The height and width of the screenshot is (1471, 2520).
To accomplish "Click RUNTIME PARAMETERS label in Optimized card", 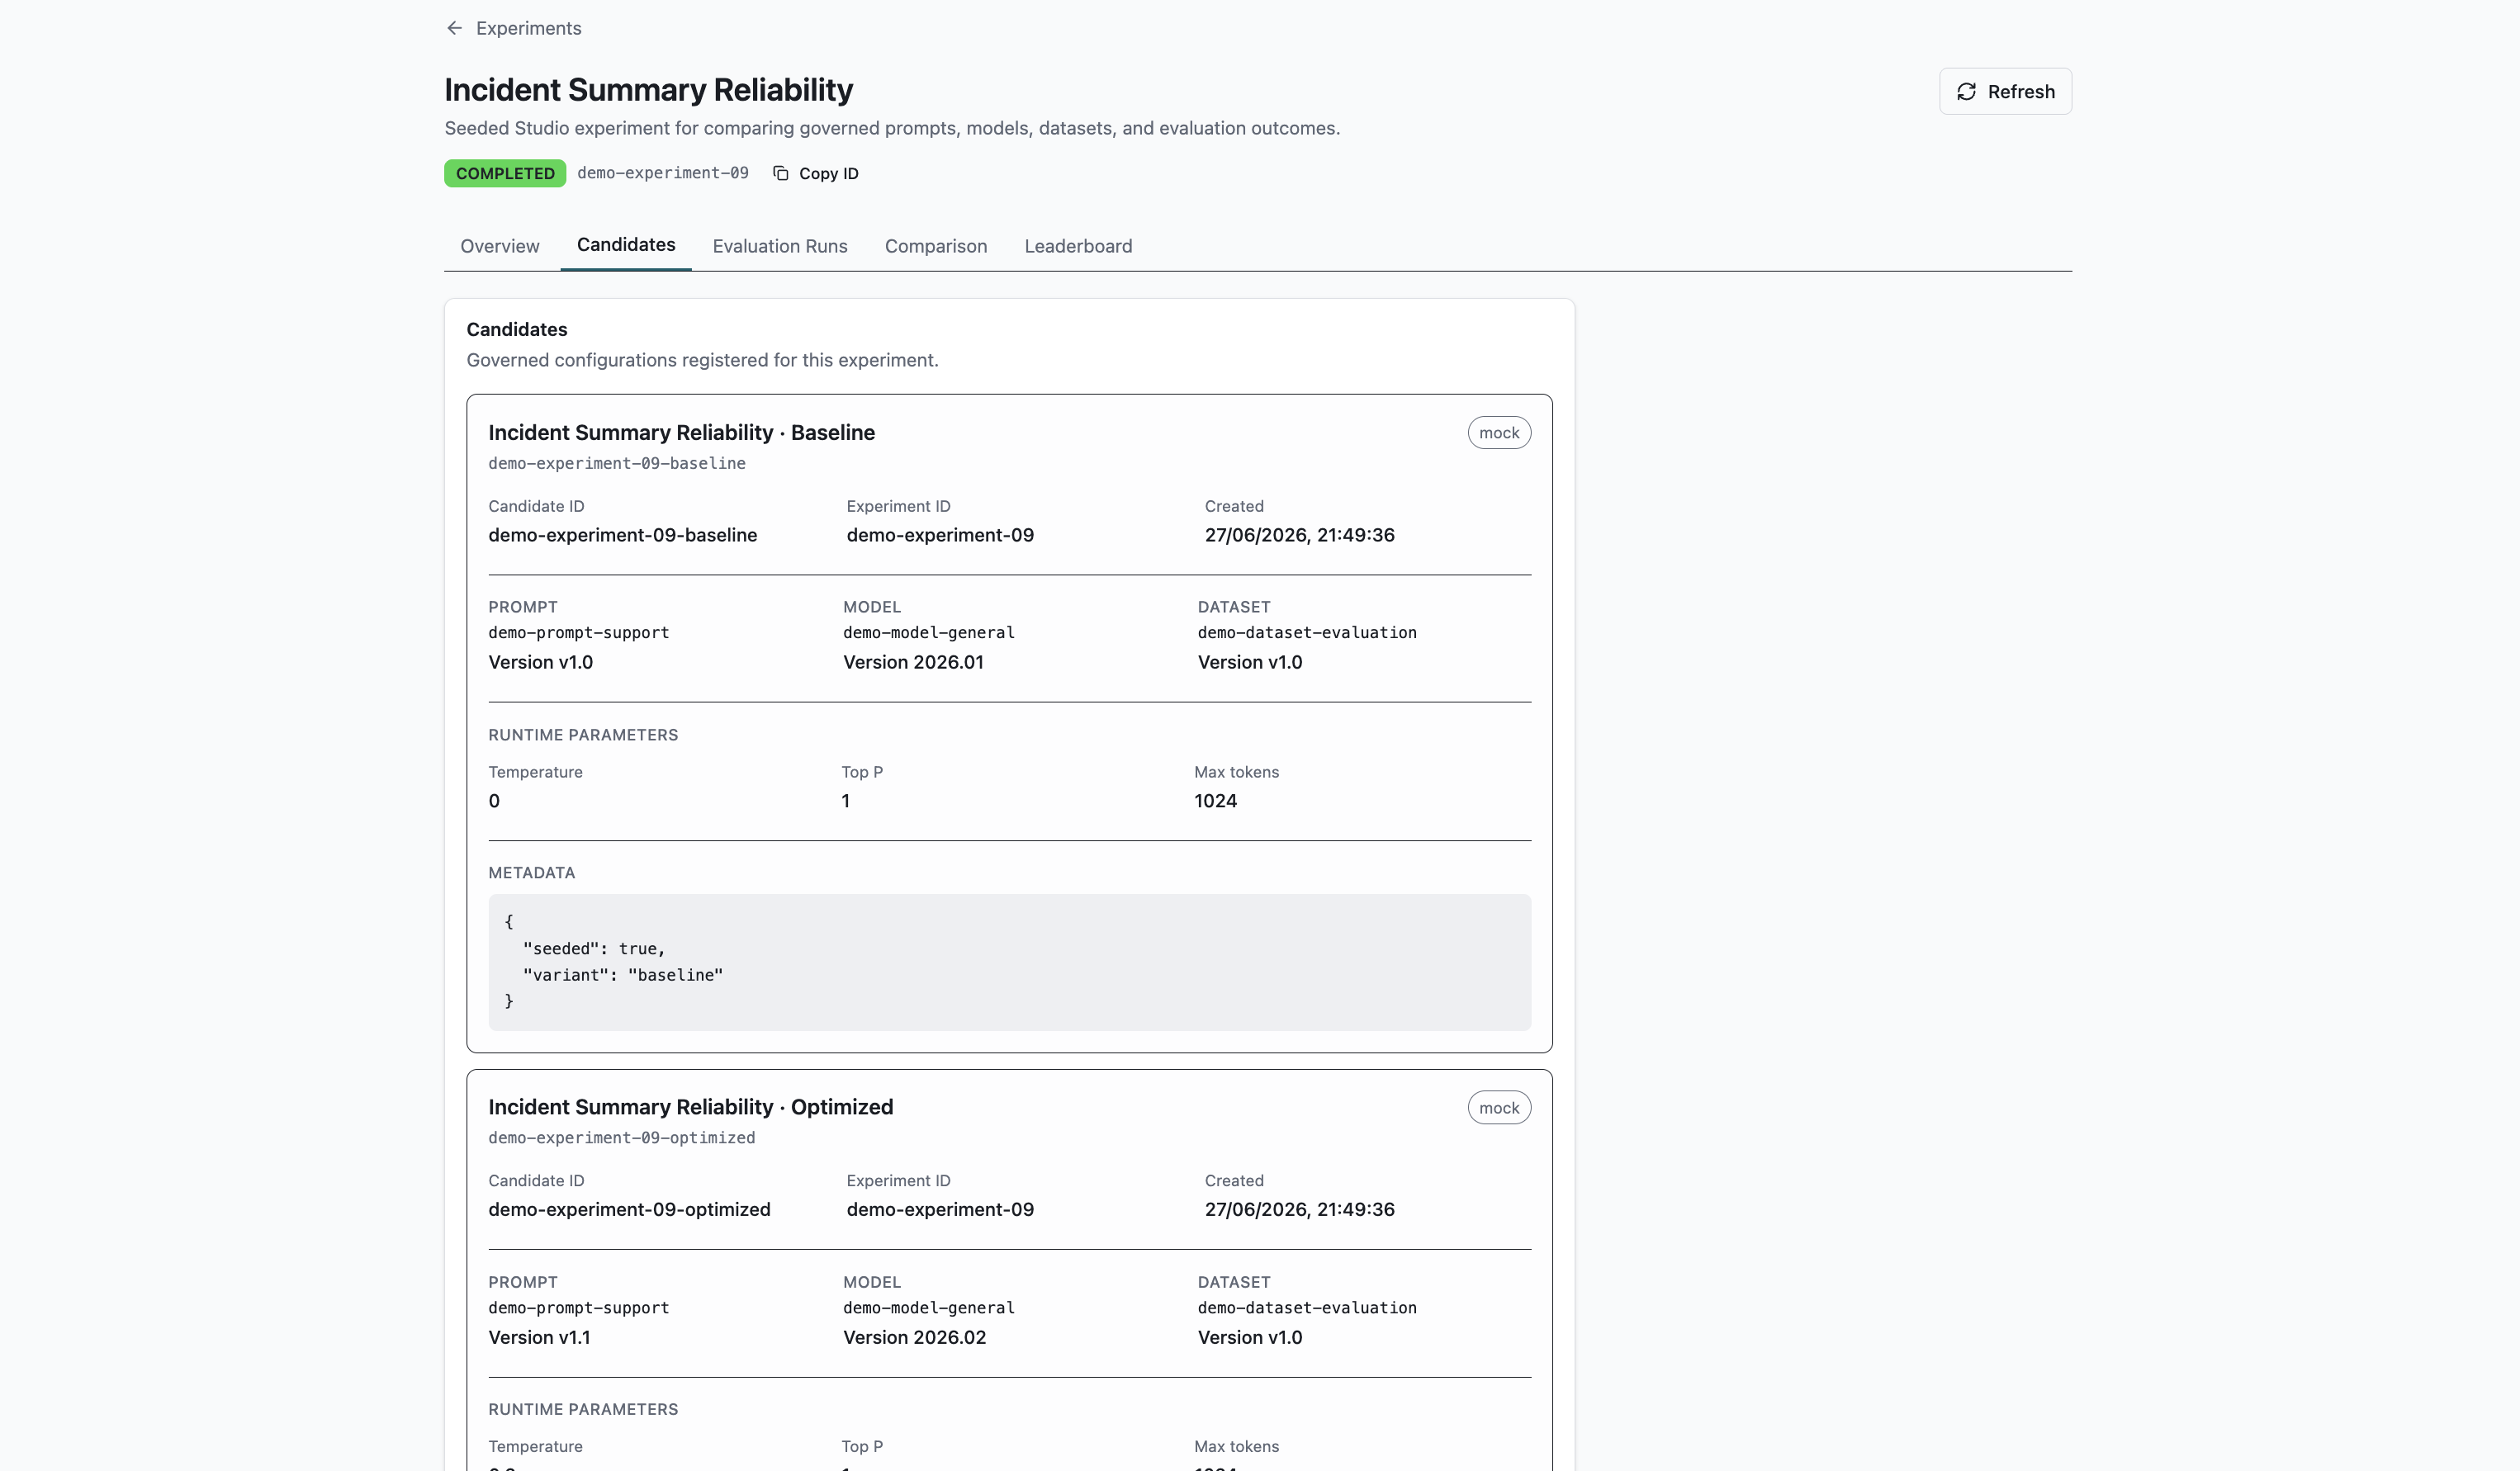I will (583, 1410).
